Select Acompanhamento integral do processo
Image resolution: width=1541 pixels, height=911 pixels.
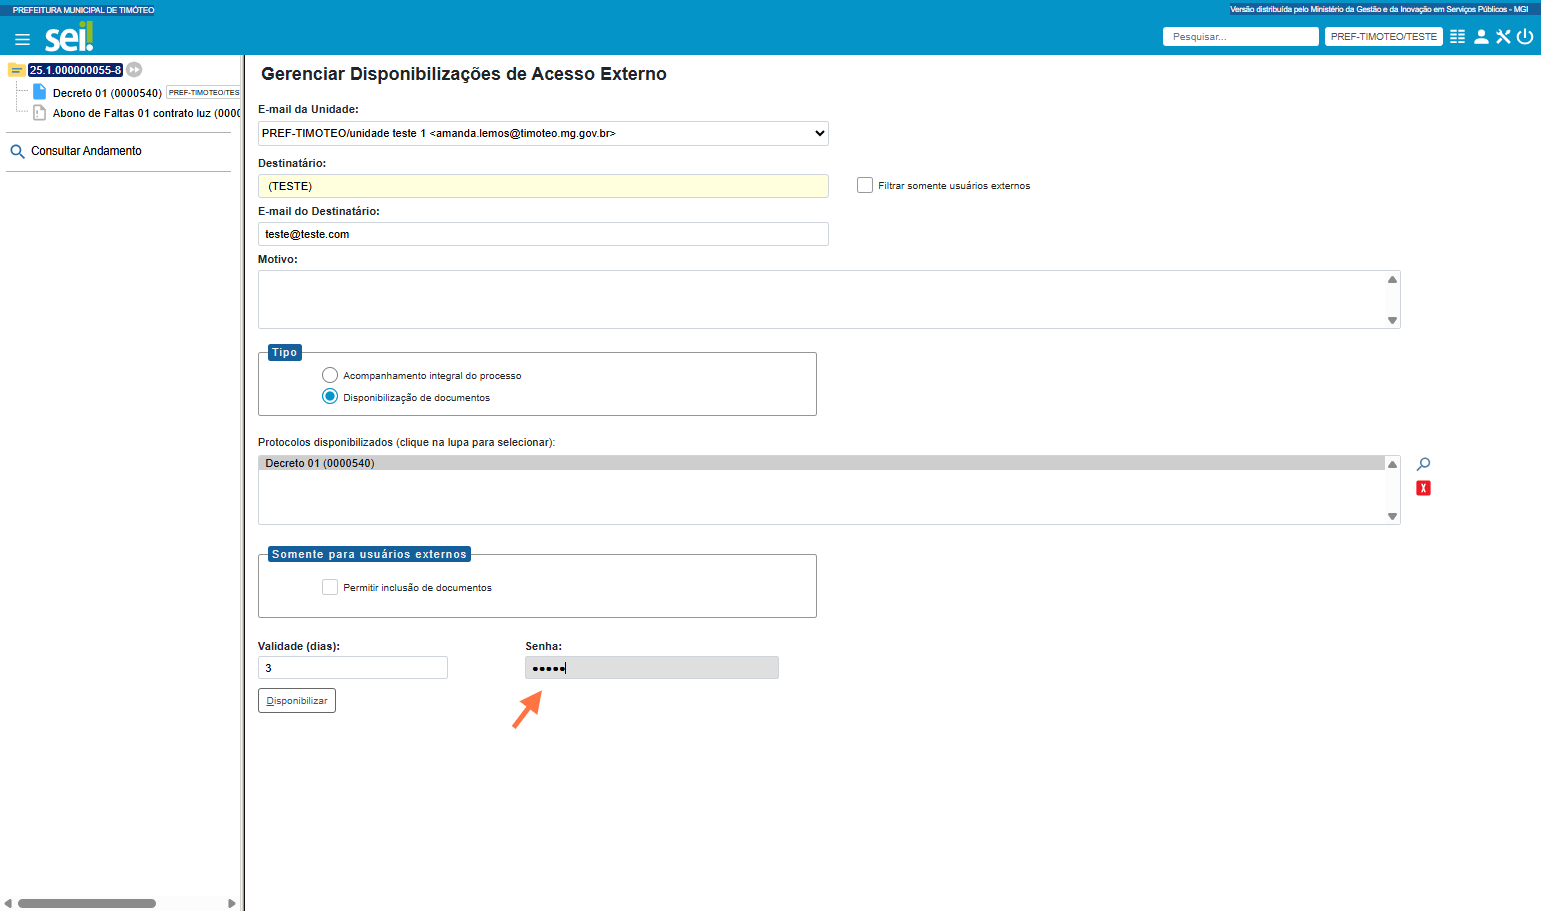click(x=330, y=375)
